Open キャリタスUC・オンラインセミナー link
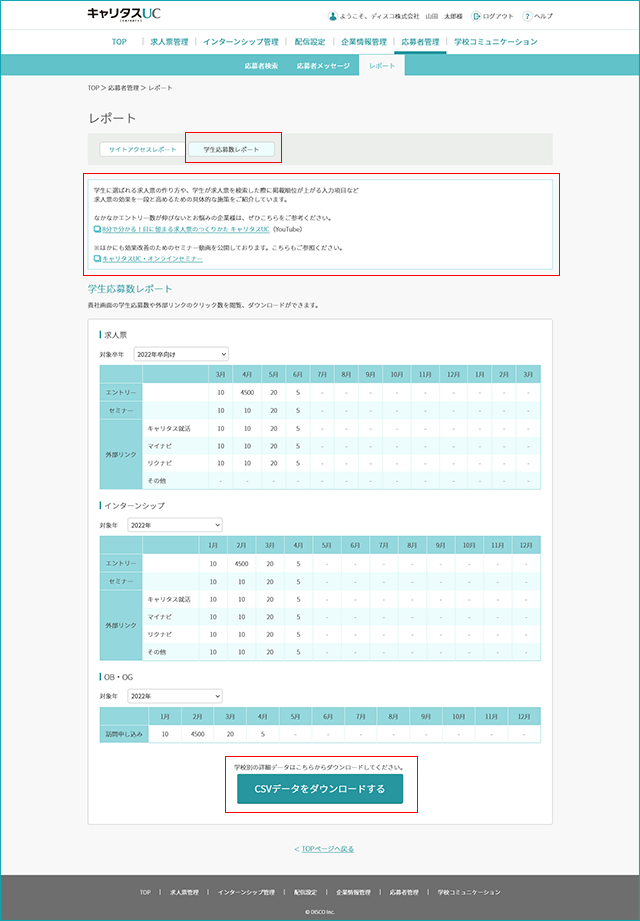640x921 pixels. pyautogui.click(x=153, y=258)
